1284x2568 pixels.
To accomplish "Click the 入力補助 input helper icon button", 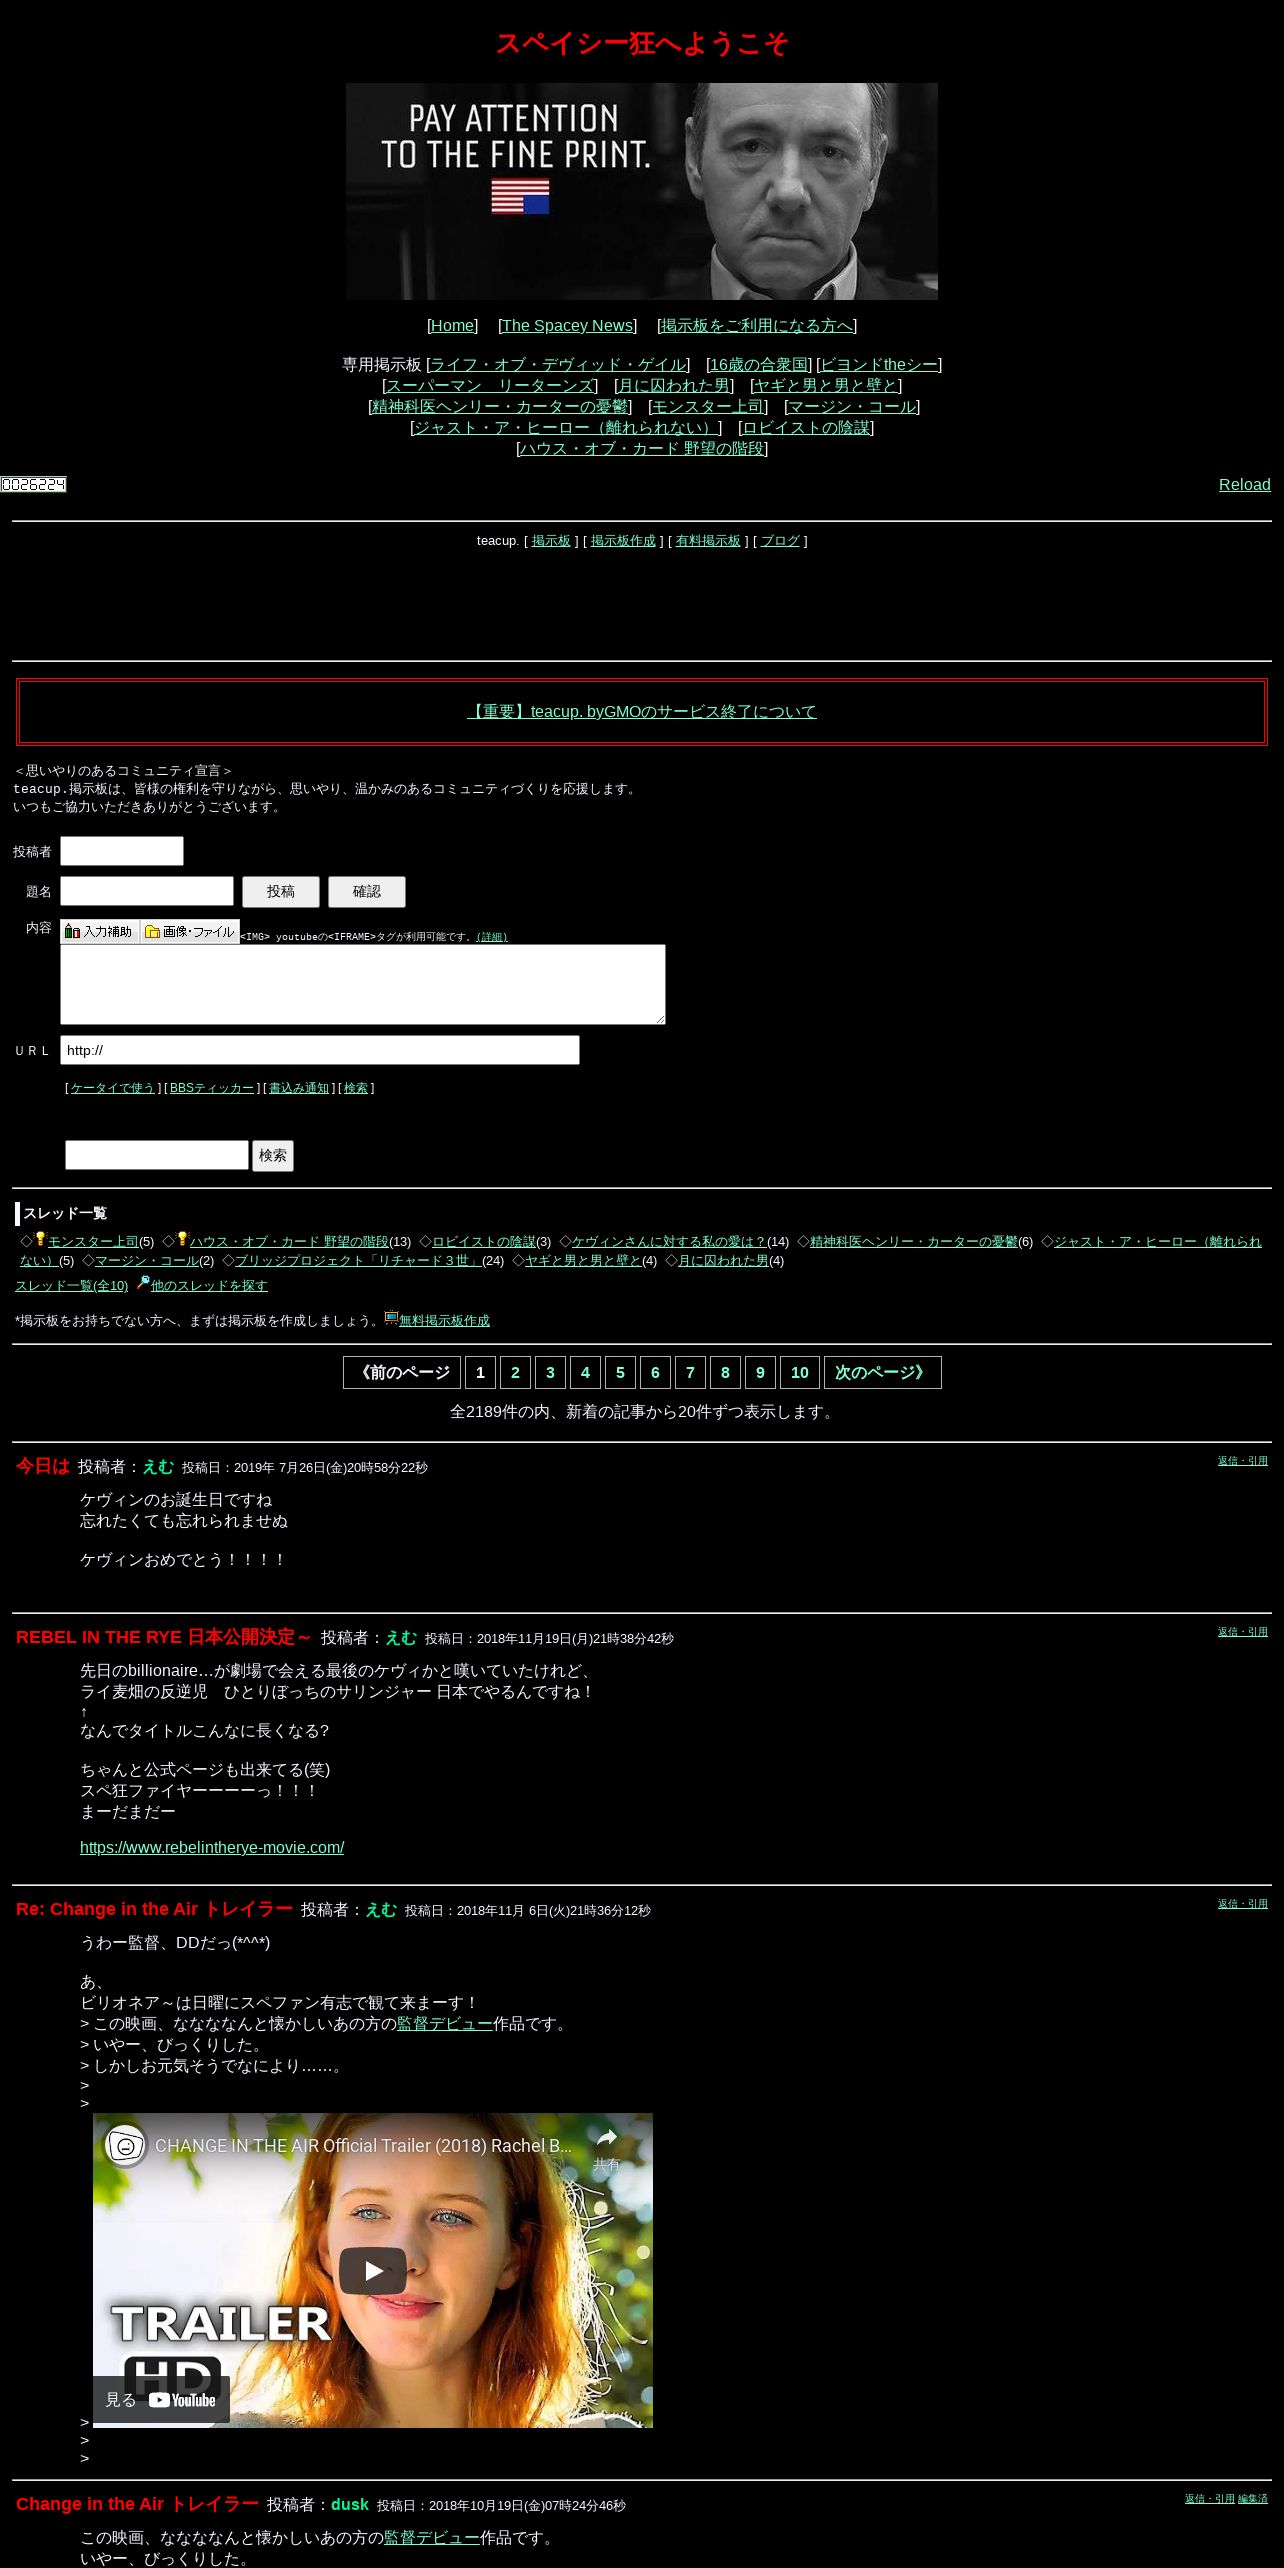I will 99,931.
